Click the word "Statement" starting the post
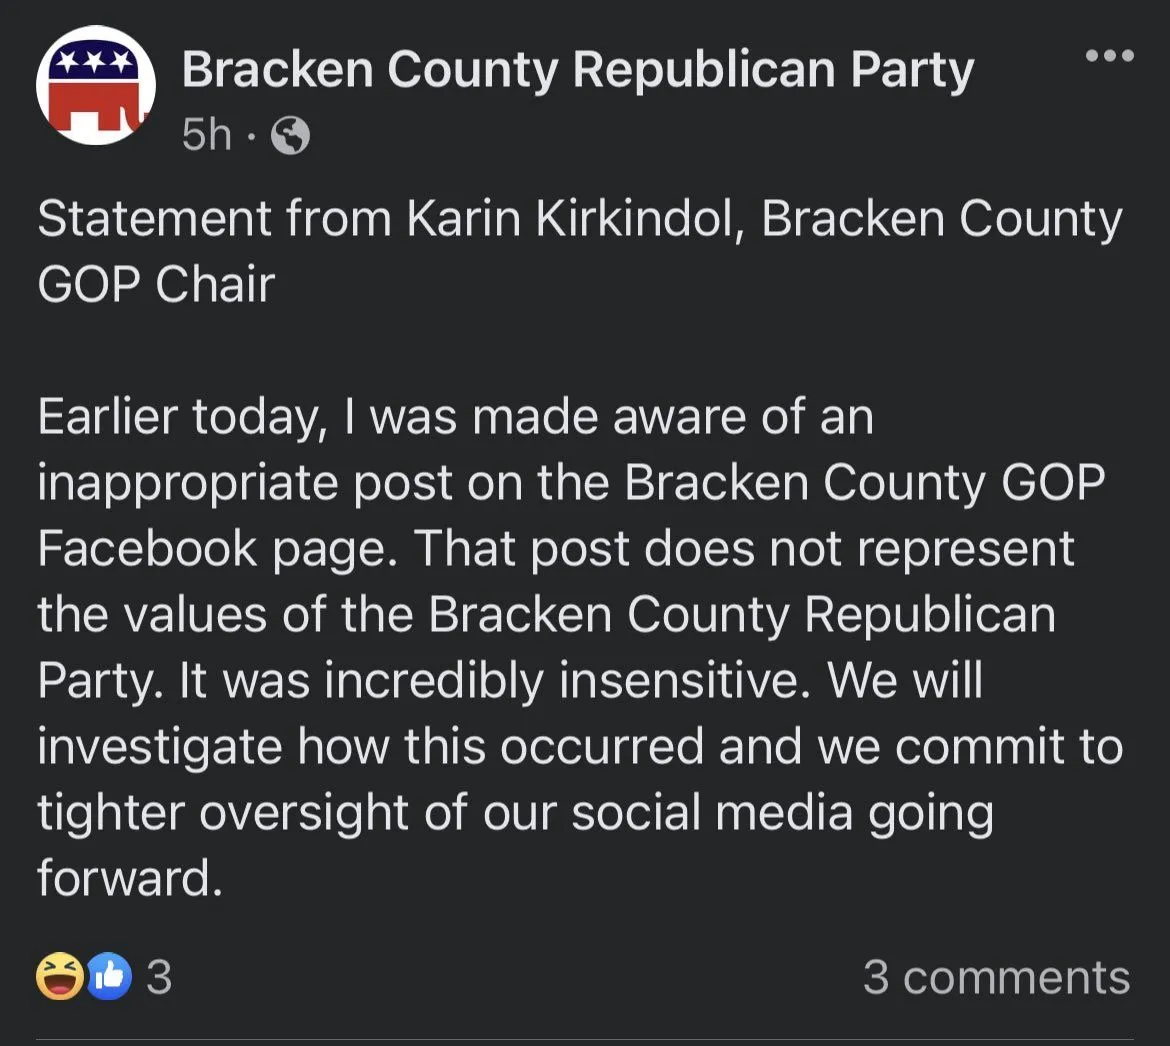The image size is (1170, 1046). pos(154,220)
